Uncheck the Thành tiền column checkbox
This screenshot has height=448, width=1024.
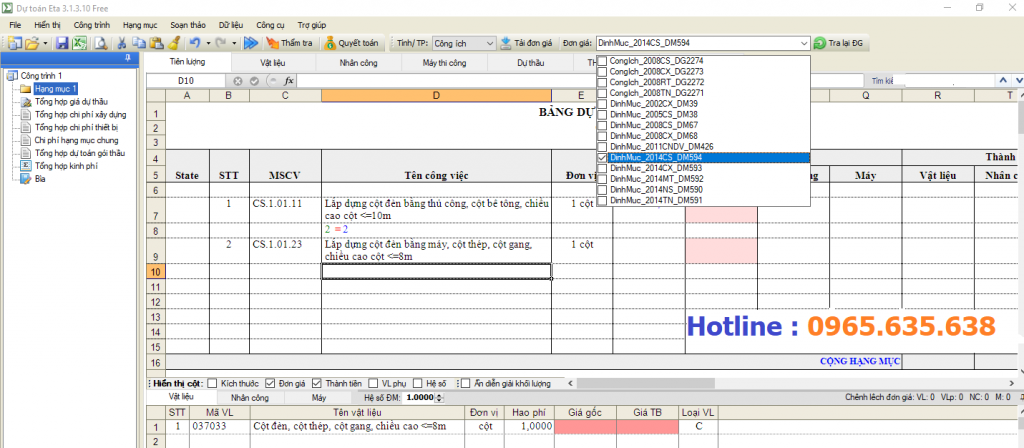pos(316,383)
